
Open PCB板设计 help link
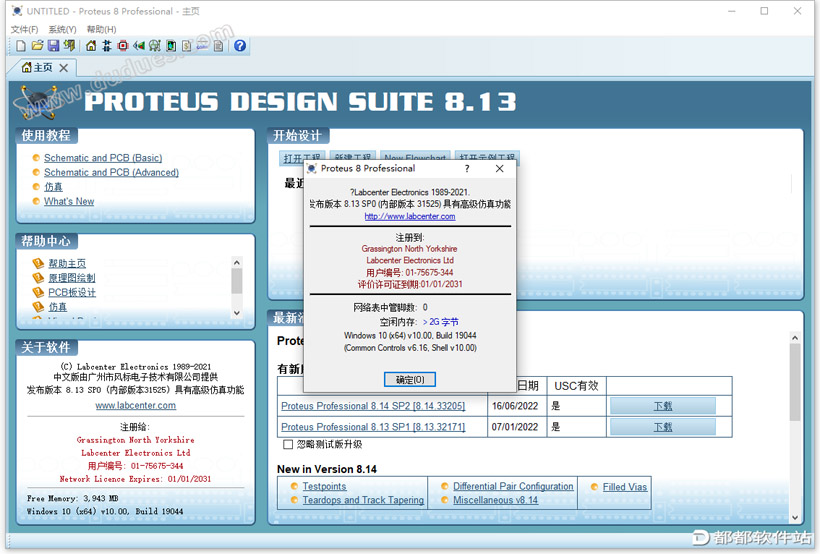click(72, 292)
